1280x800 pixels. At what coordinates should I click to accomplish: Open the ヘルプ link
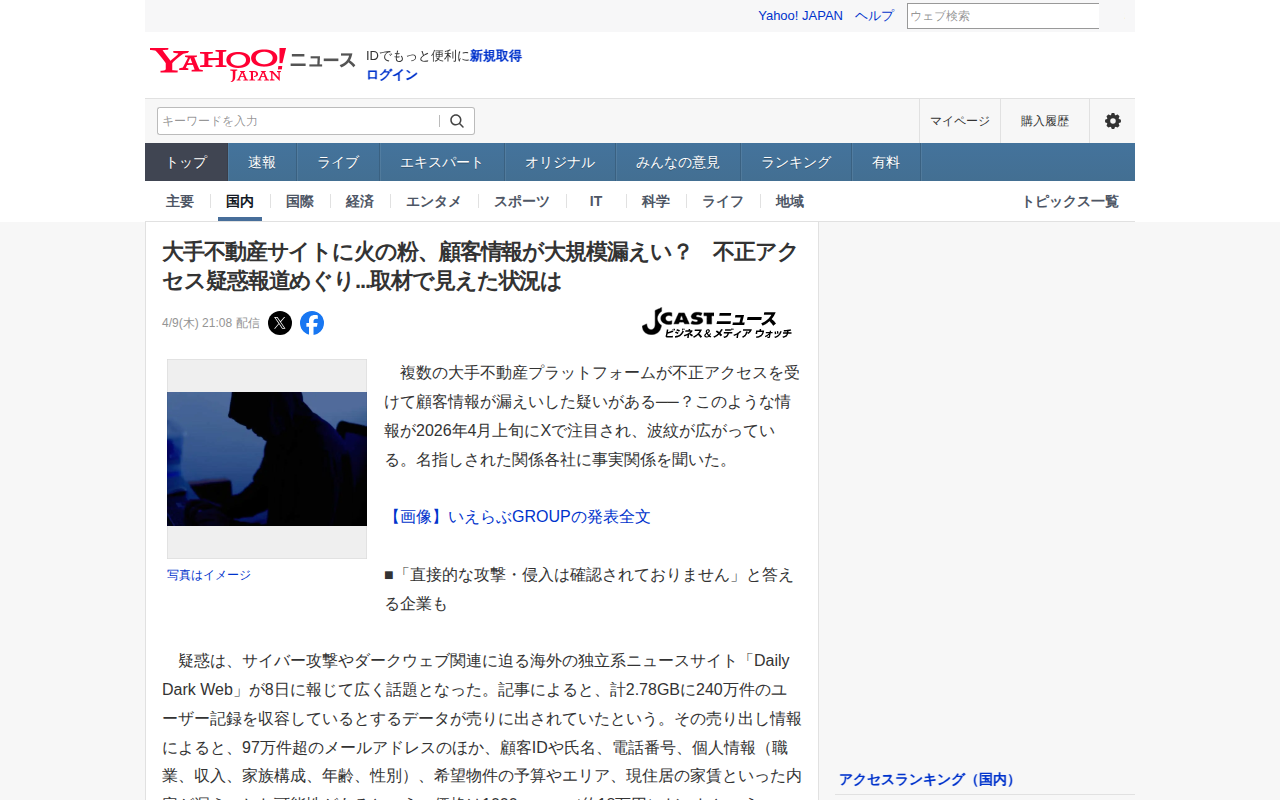coord(875,16)
